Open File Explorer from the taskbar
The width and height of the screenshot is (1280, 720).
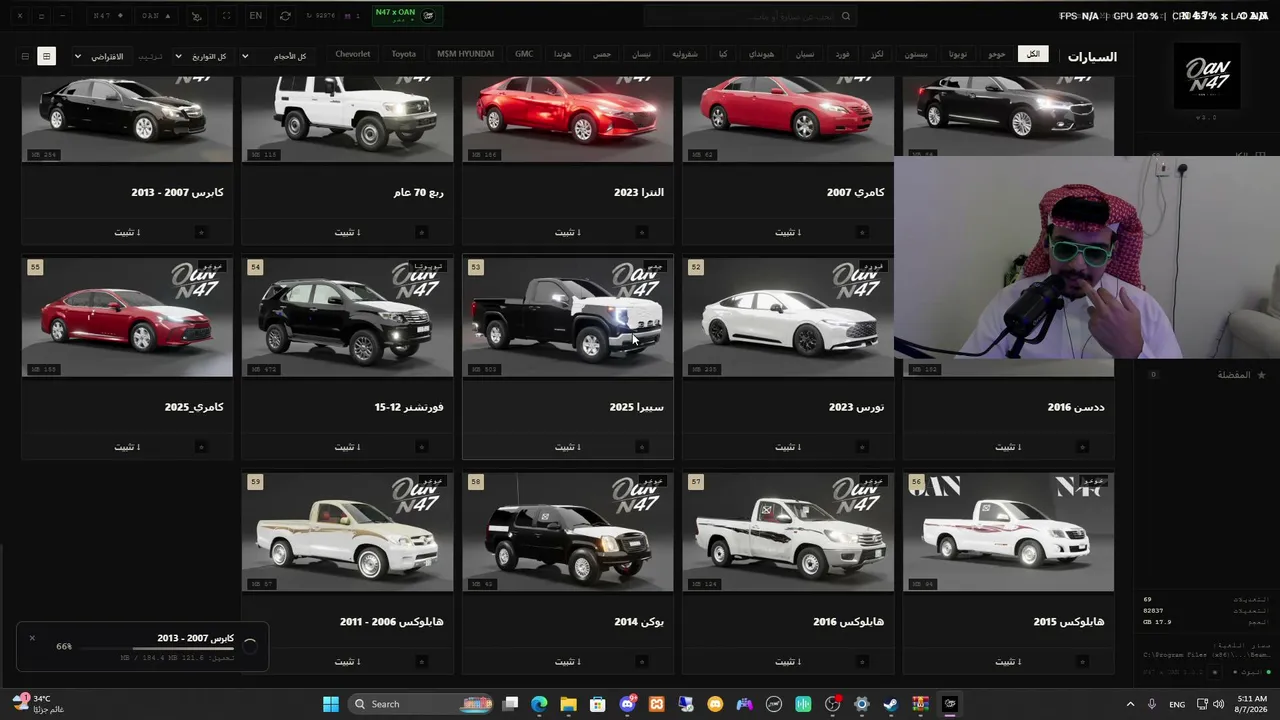point(568,704)
